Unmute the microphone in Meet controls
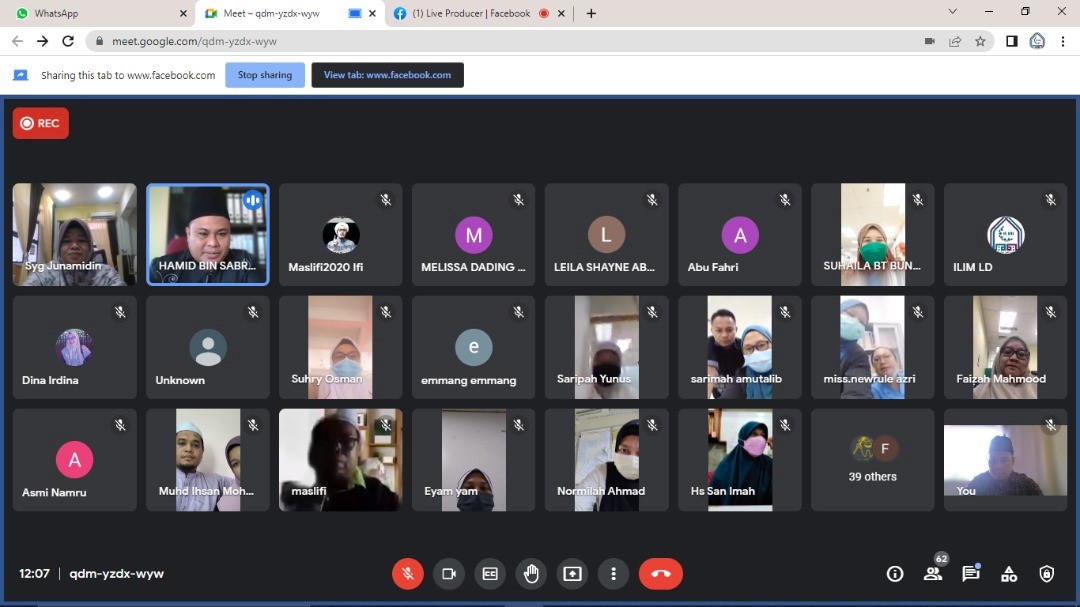Viewport: 1080px width, 607px height. pyautogui.click(x=408, y=573)
